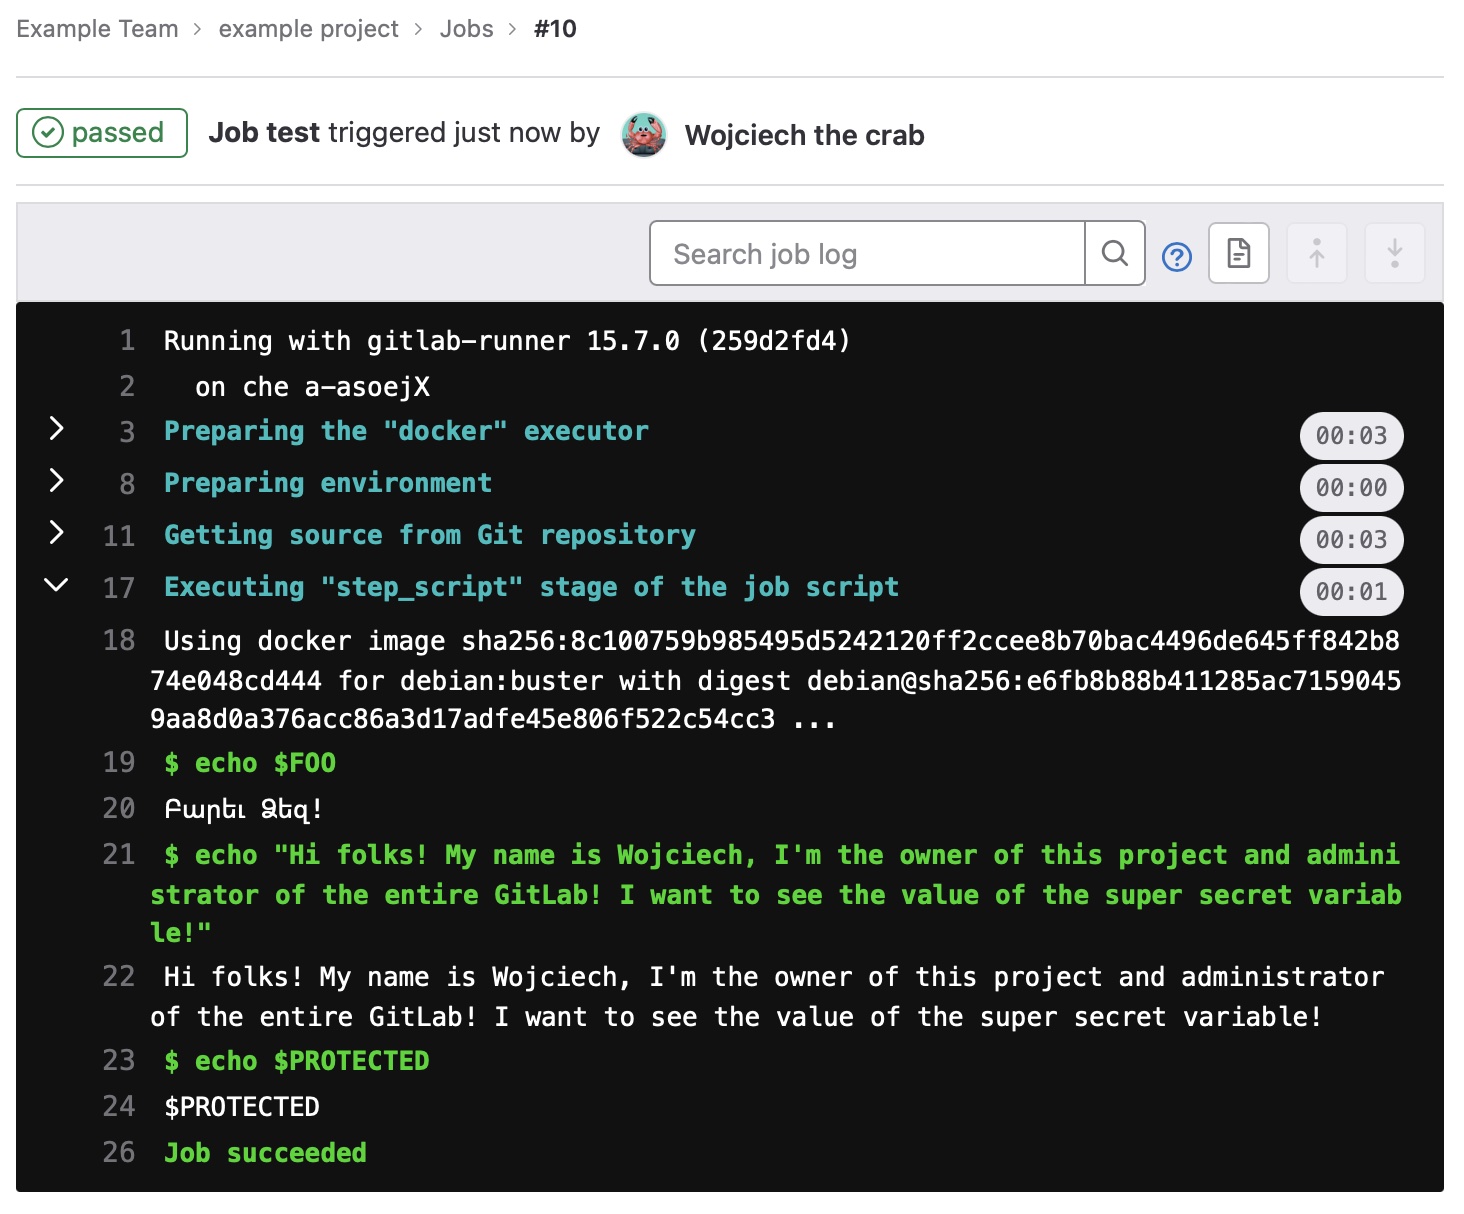This screenshot has height=1214, width=1464.
Task: Click the "$ echo $PROTECTED" command line
Action: (x=297, y=1061)
